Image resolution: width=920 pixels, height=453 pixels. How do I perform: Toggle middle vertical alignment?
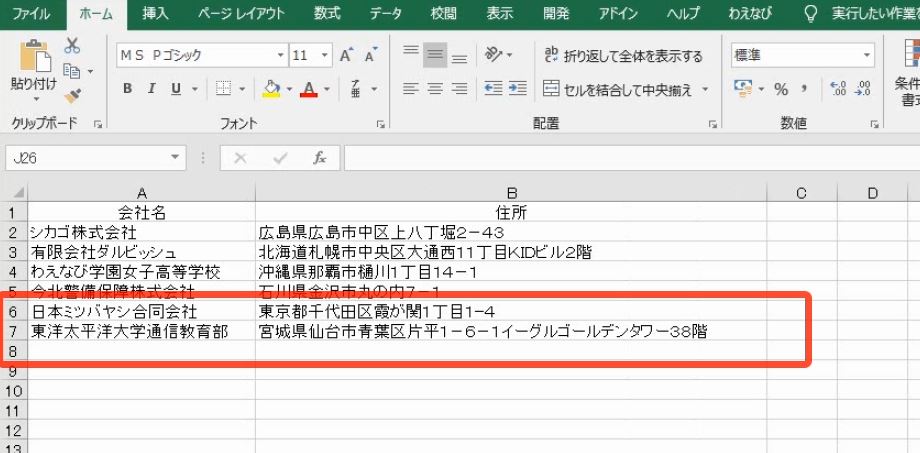(435, 55)
